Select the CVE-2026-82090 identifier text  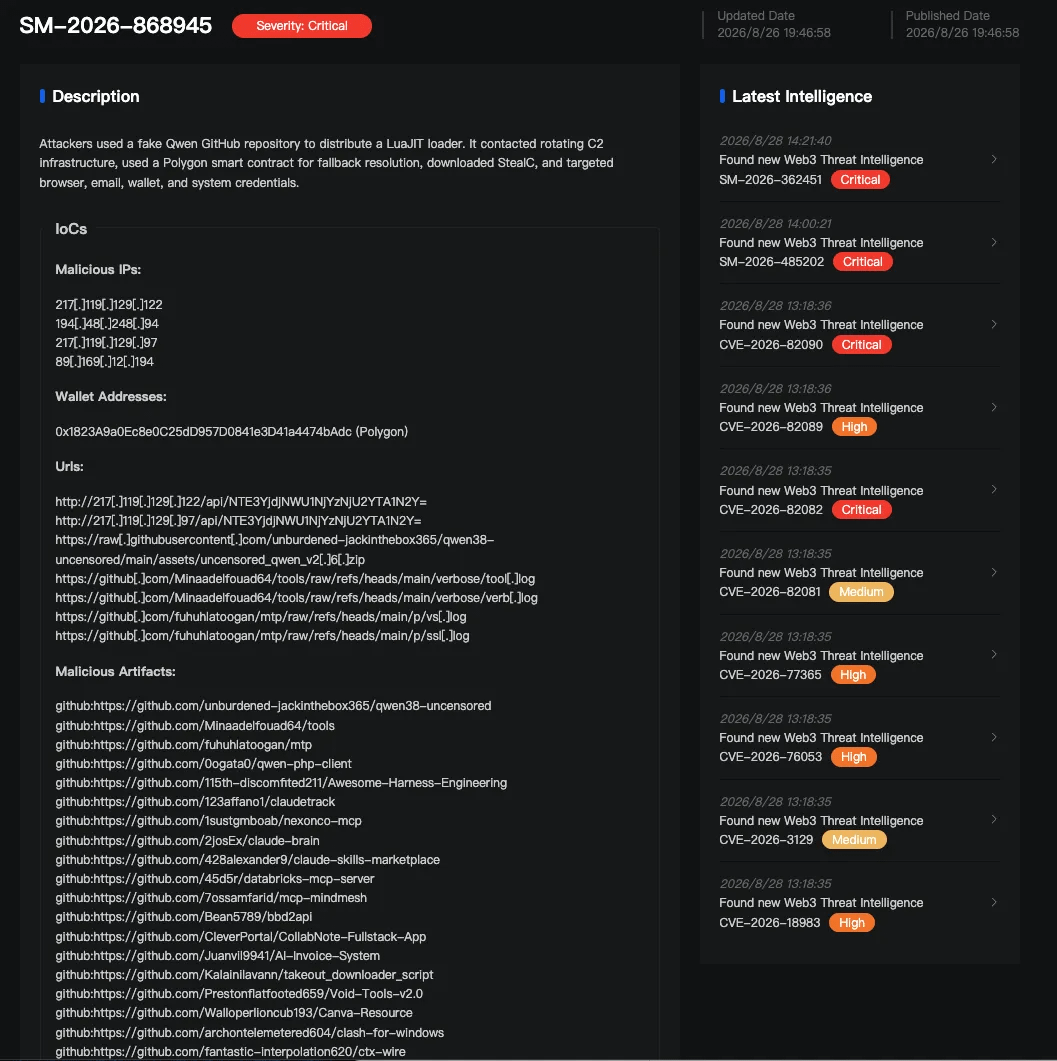coord(771,344)
